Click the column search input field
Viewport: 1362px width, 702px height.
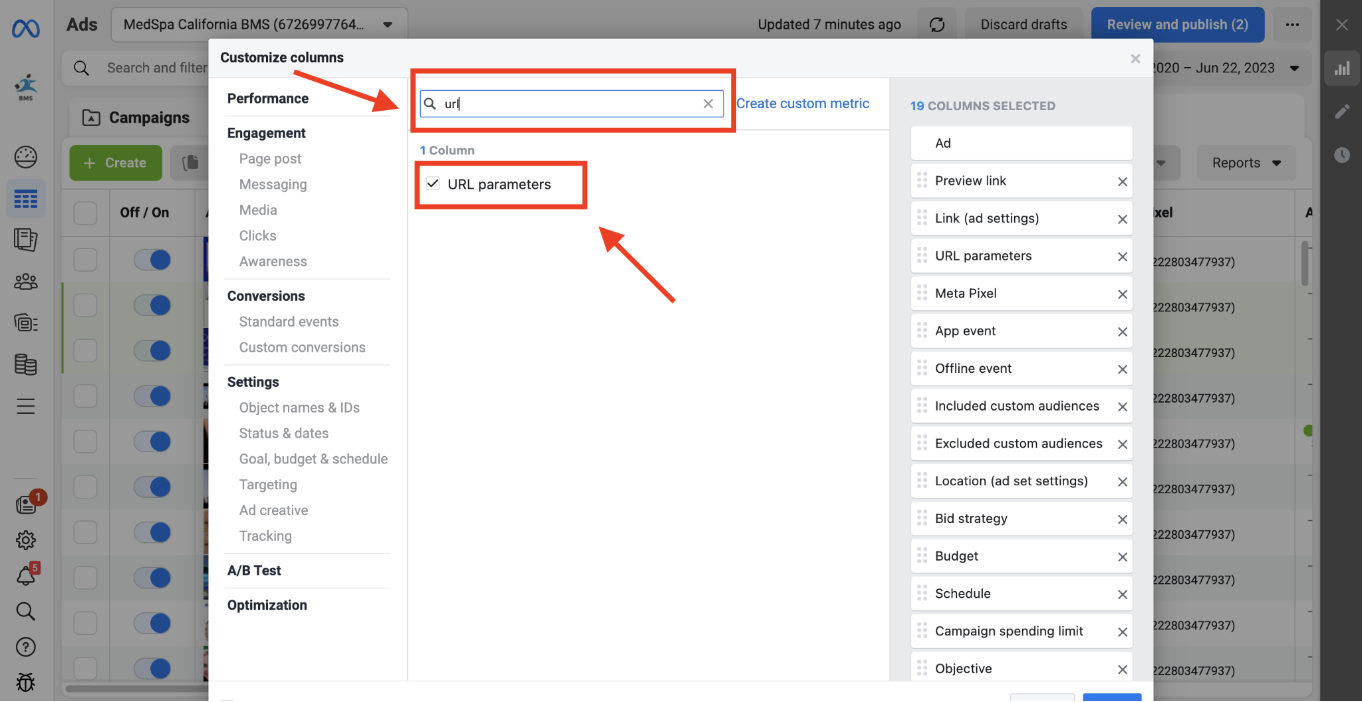pyautogui.click(x=571, y=104)
